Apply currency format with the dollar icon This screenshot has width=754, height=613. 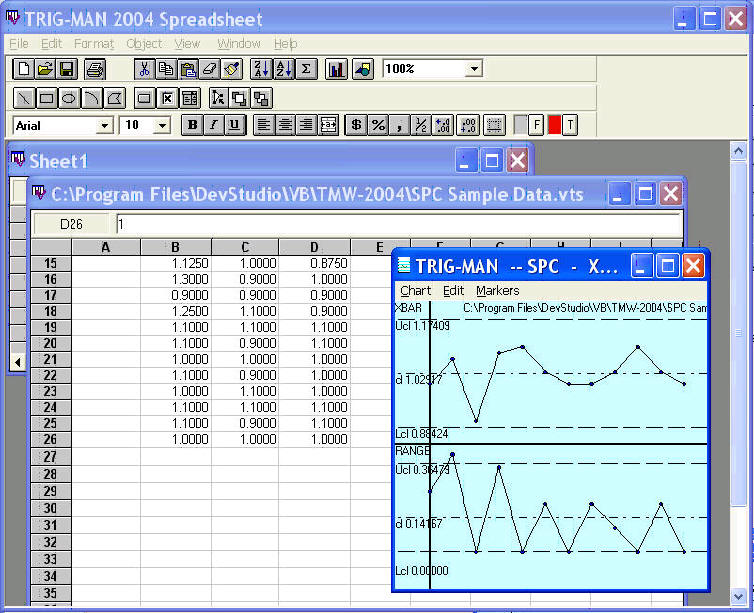click(356, 125)
